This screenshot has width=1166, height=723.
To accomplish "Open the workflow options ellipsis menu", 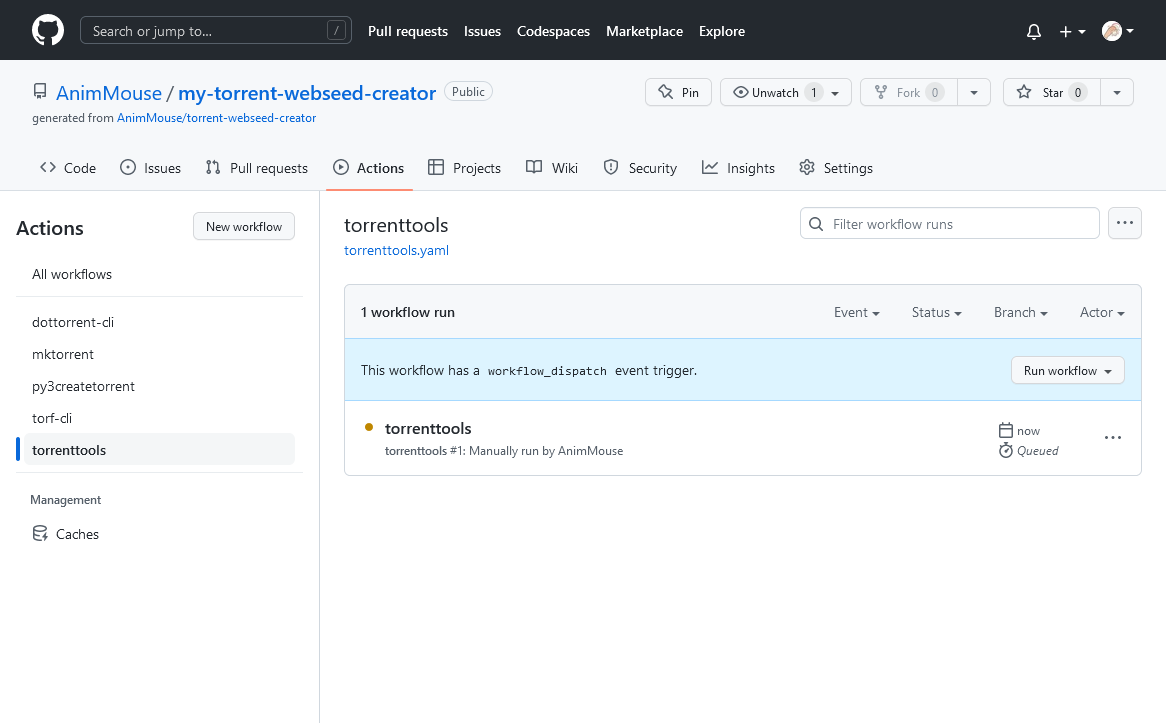I will (1124, 223).
